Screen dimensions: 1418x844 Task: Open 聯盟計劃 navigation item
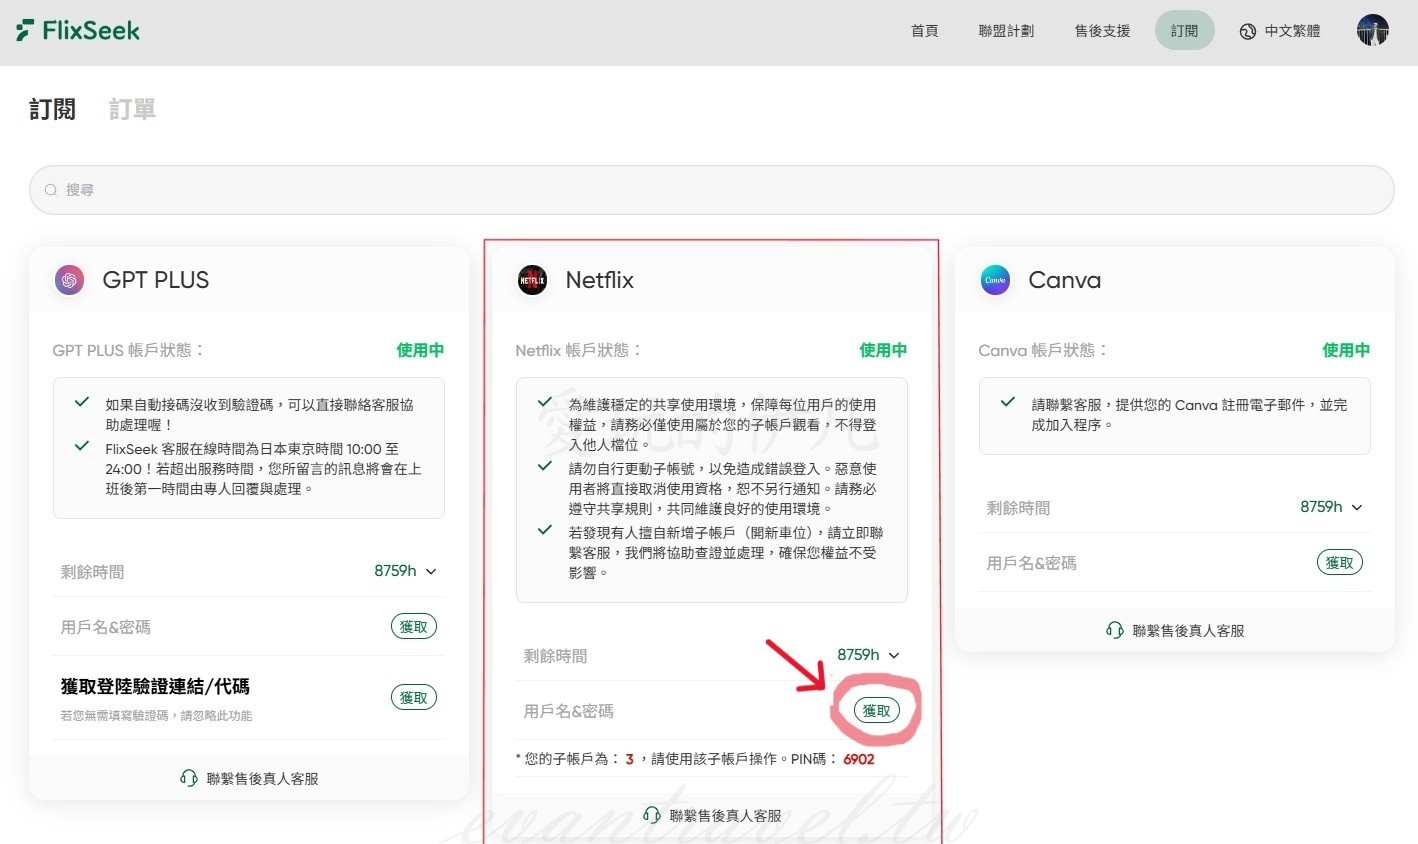pos(1006,31)
